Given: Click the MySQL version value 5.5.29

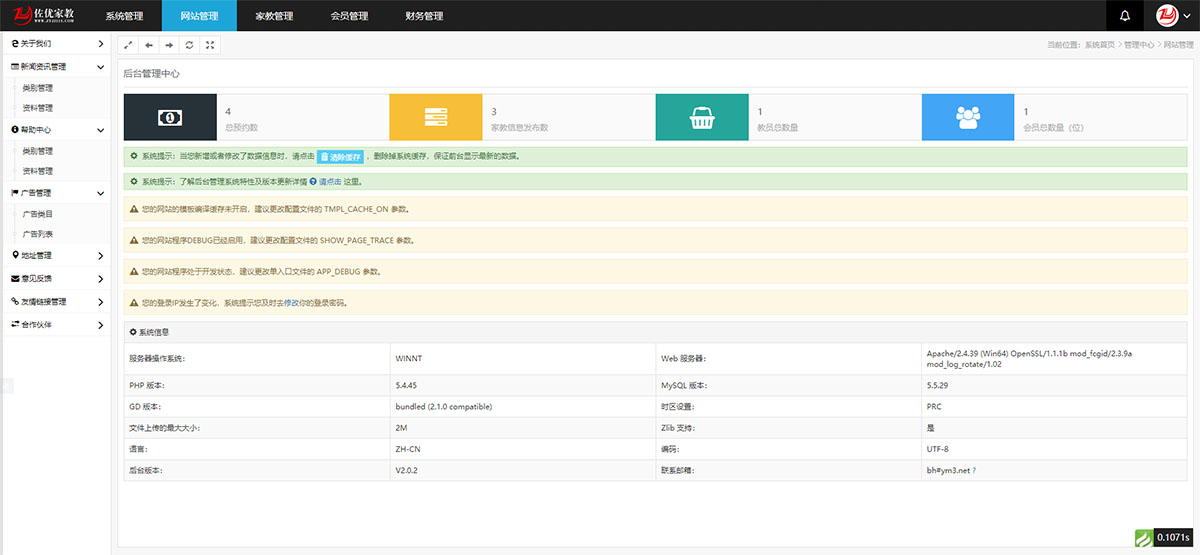Looking at the screenshot, I should (x=938, y=385).
